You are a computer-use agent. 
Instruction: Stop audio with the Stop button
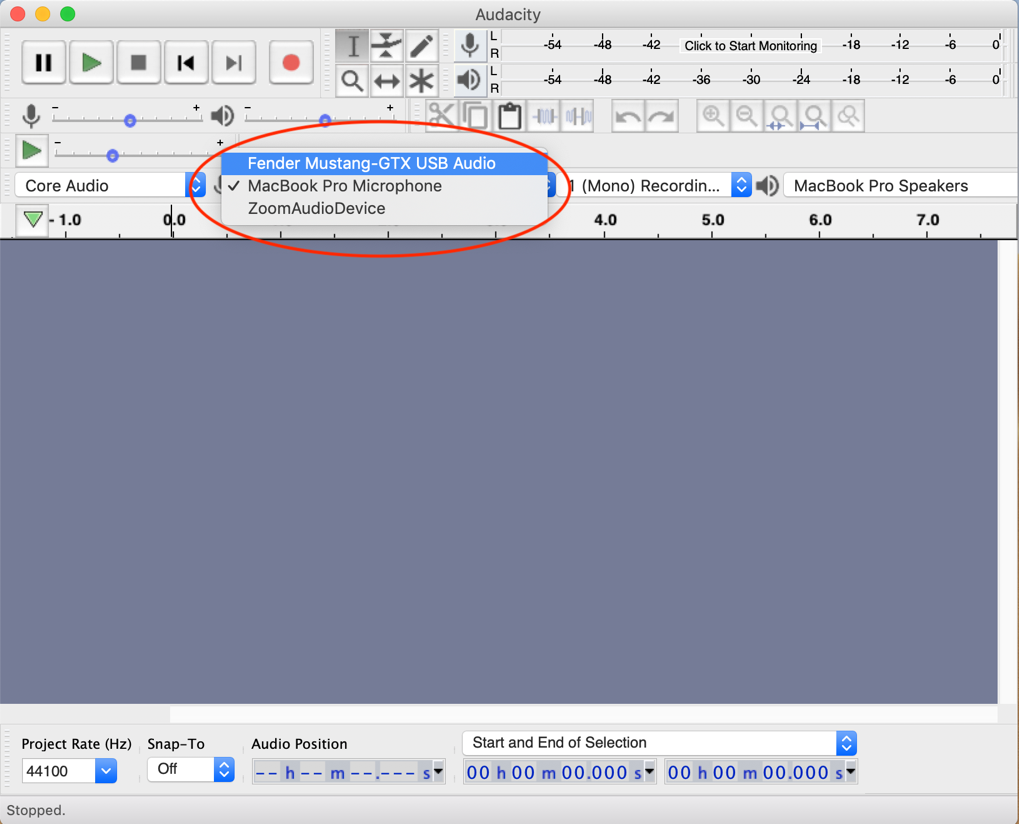138,63
